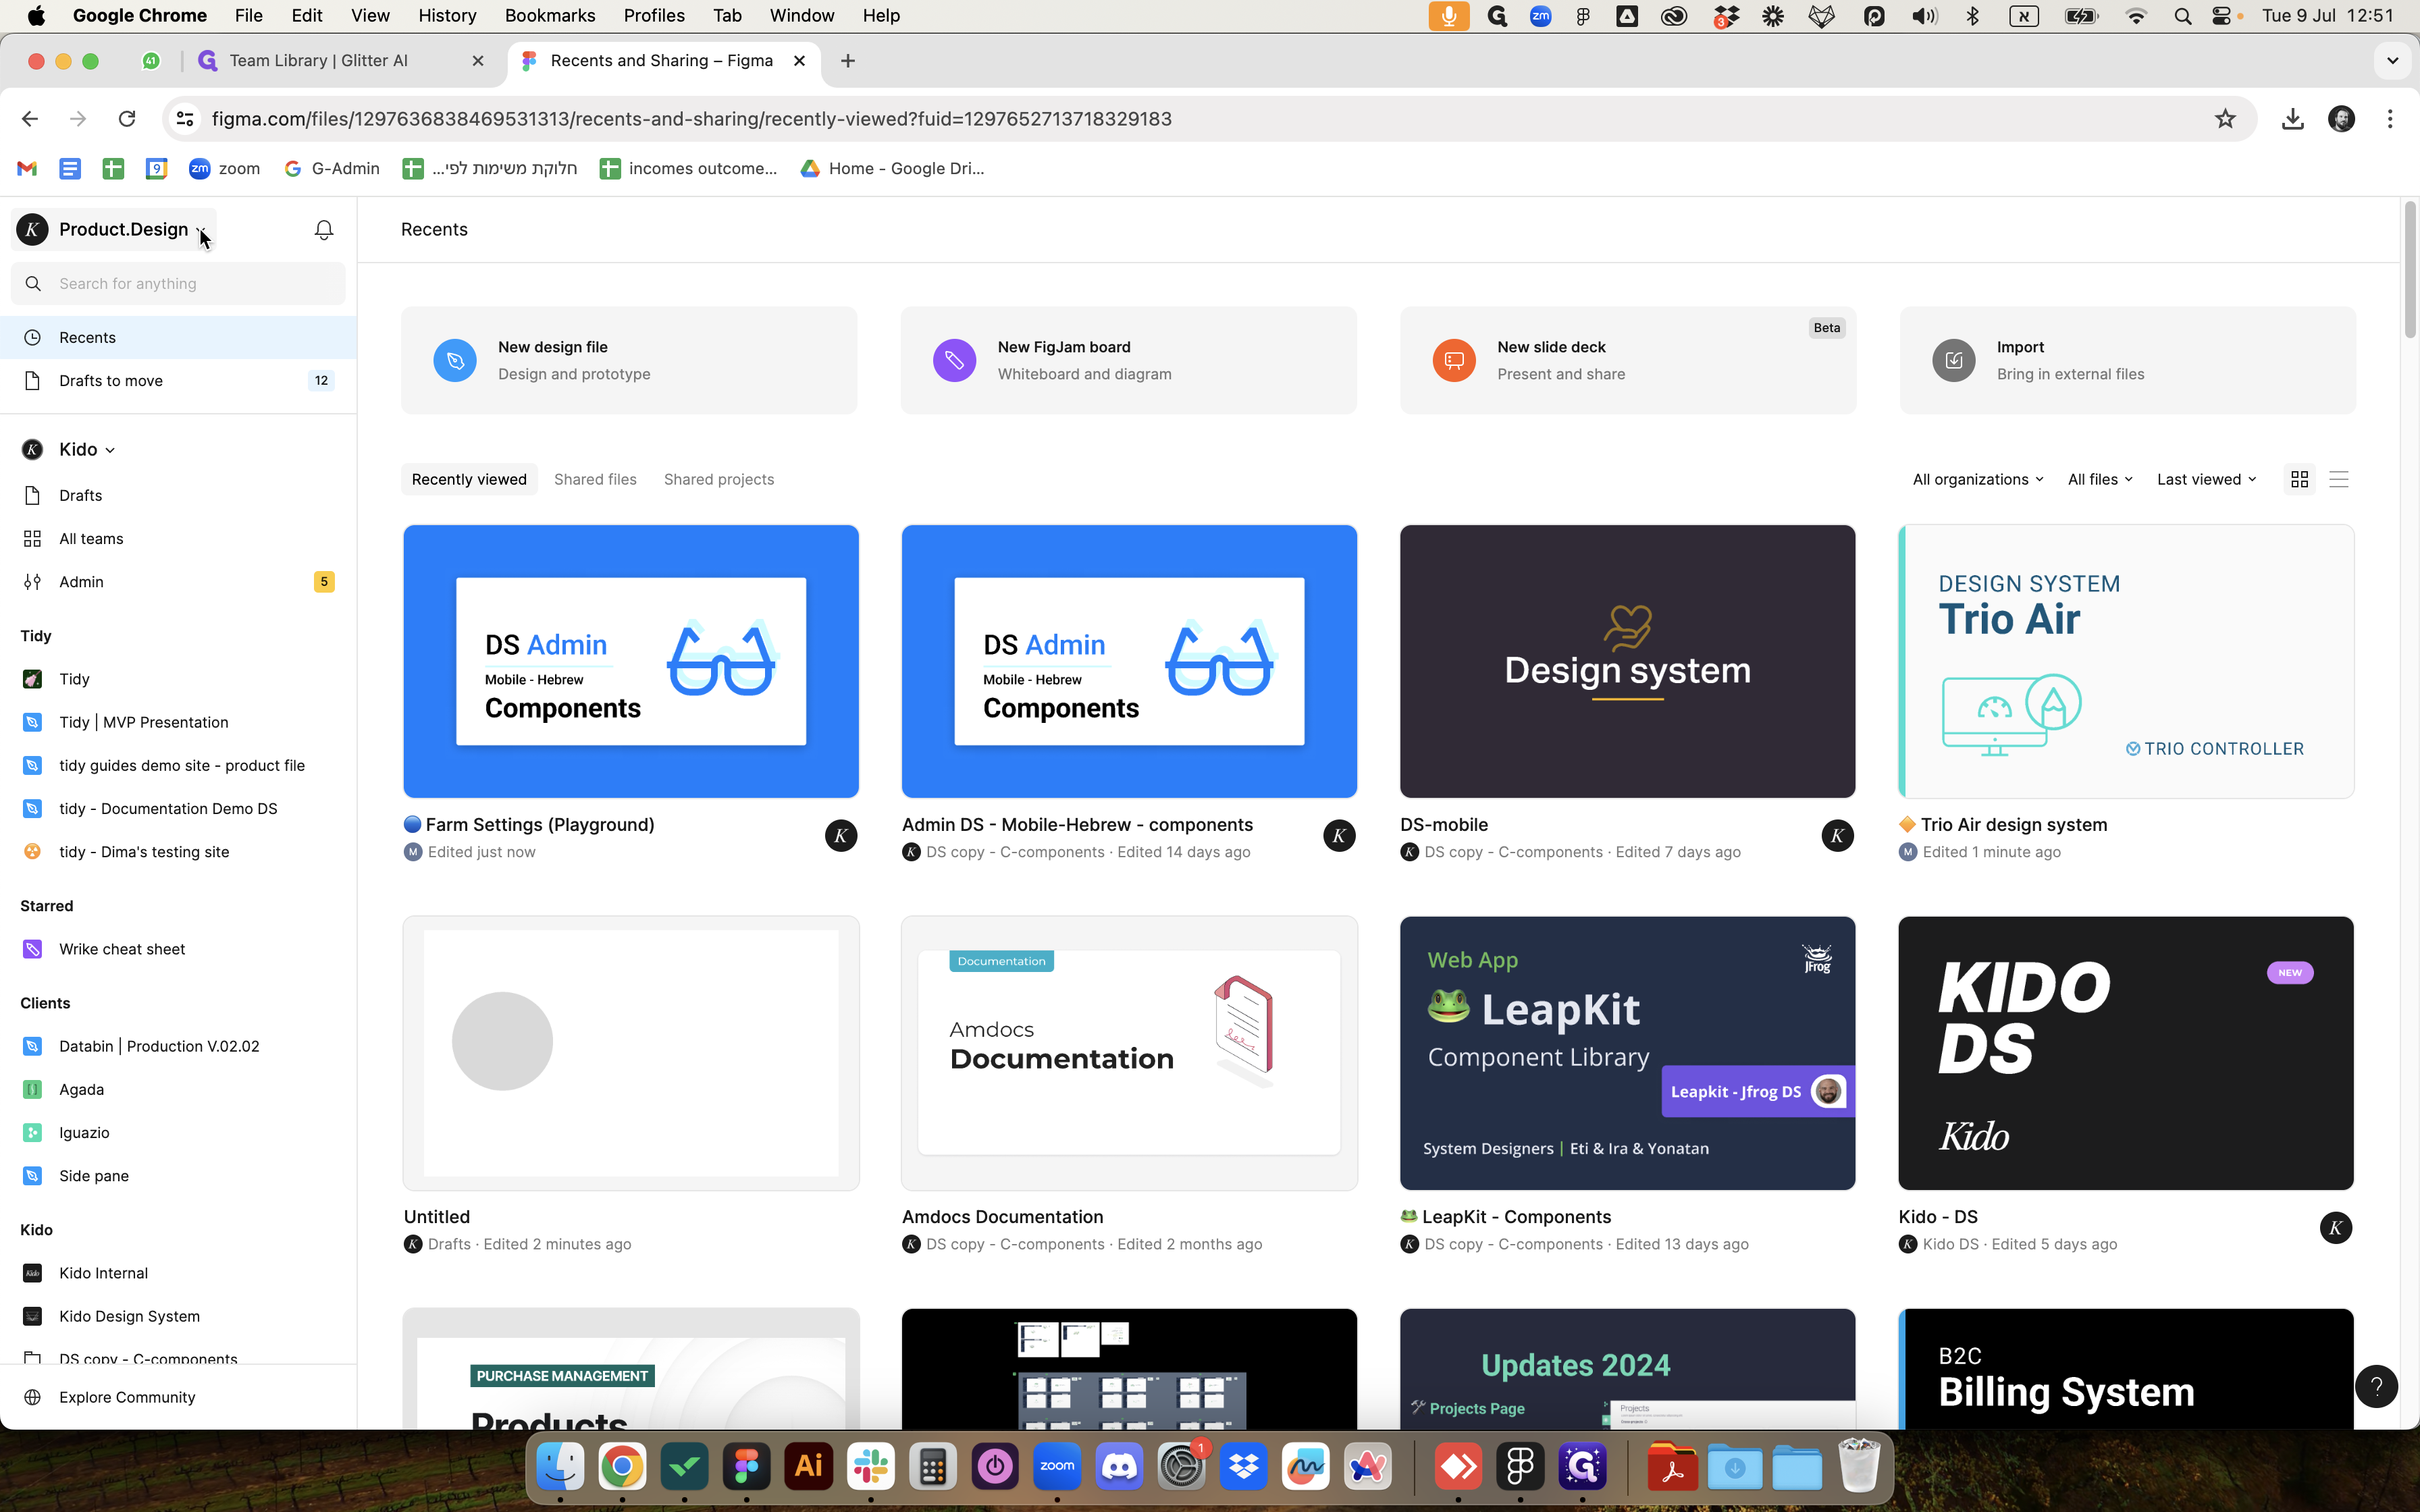Close the Recents and Sharing Figma tab
The height and width of the screenshot is (1512, 2420).
799,61
